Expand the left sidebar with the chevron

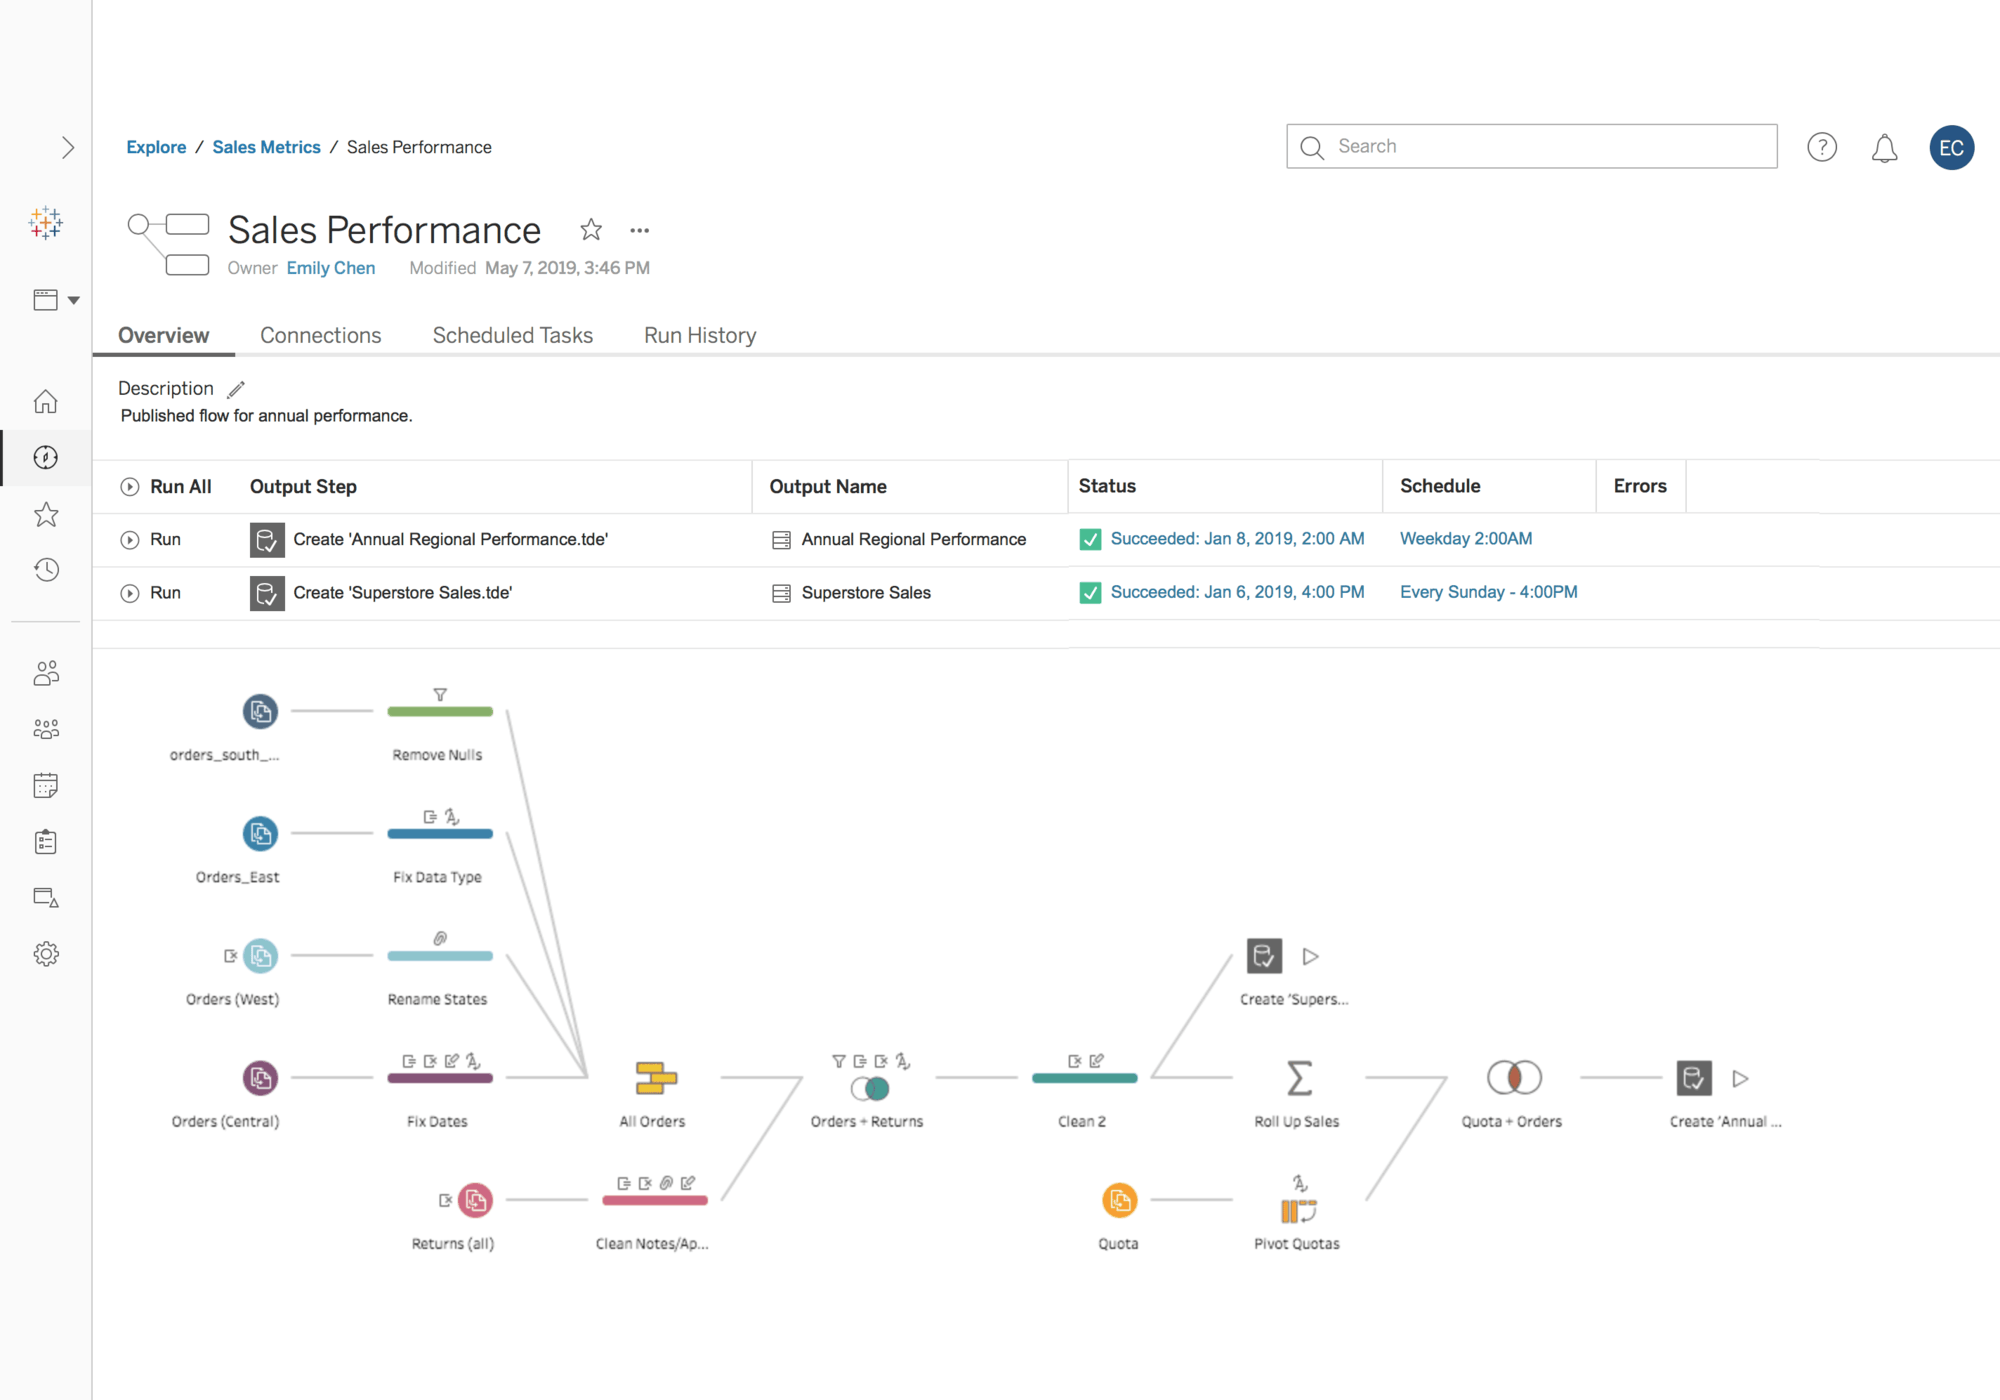pos(67,148)
